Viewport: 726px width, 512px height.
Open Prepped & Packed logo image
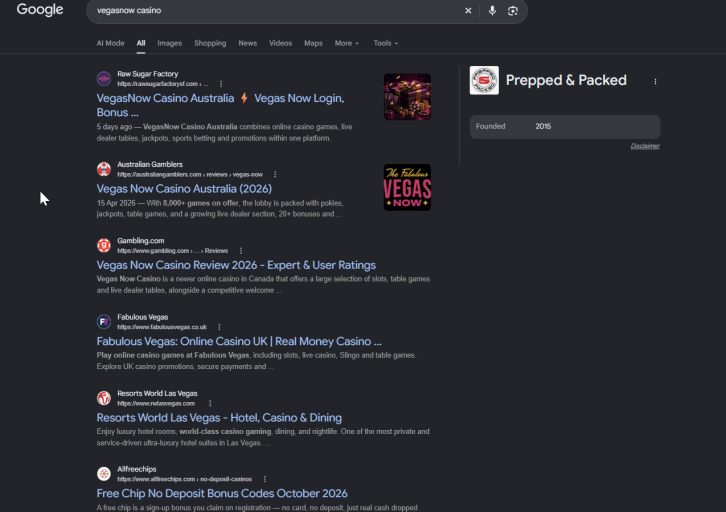(484, 80)
